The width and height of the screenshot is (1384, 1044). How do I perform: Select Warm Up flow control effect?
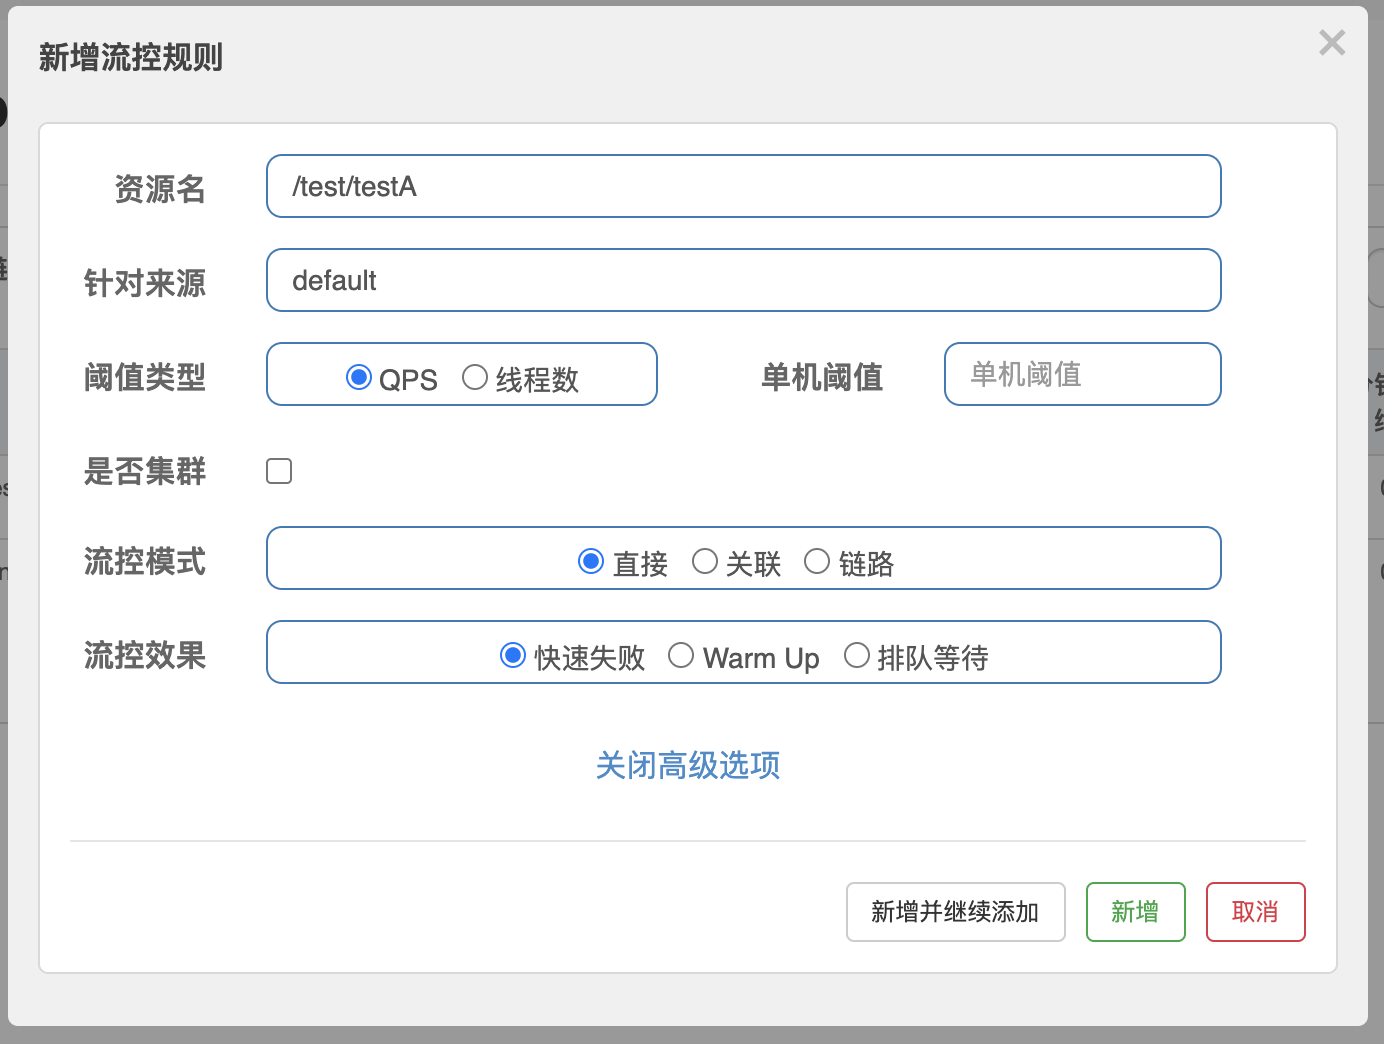coord(681,655)
